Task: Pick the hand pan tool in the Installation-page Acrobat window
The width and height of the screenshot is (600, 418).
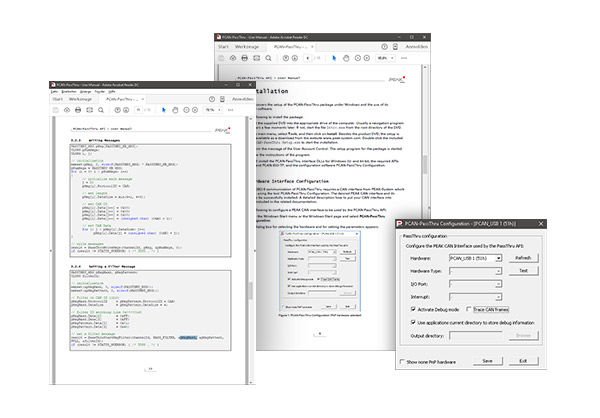Action: click(x=346, y=58)
